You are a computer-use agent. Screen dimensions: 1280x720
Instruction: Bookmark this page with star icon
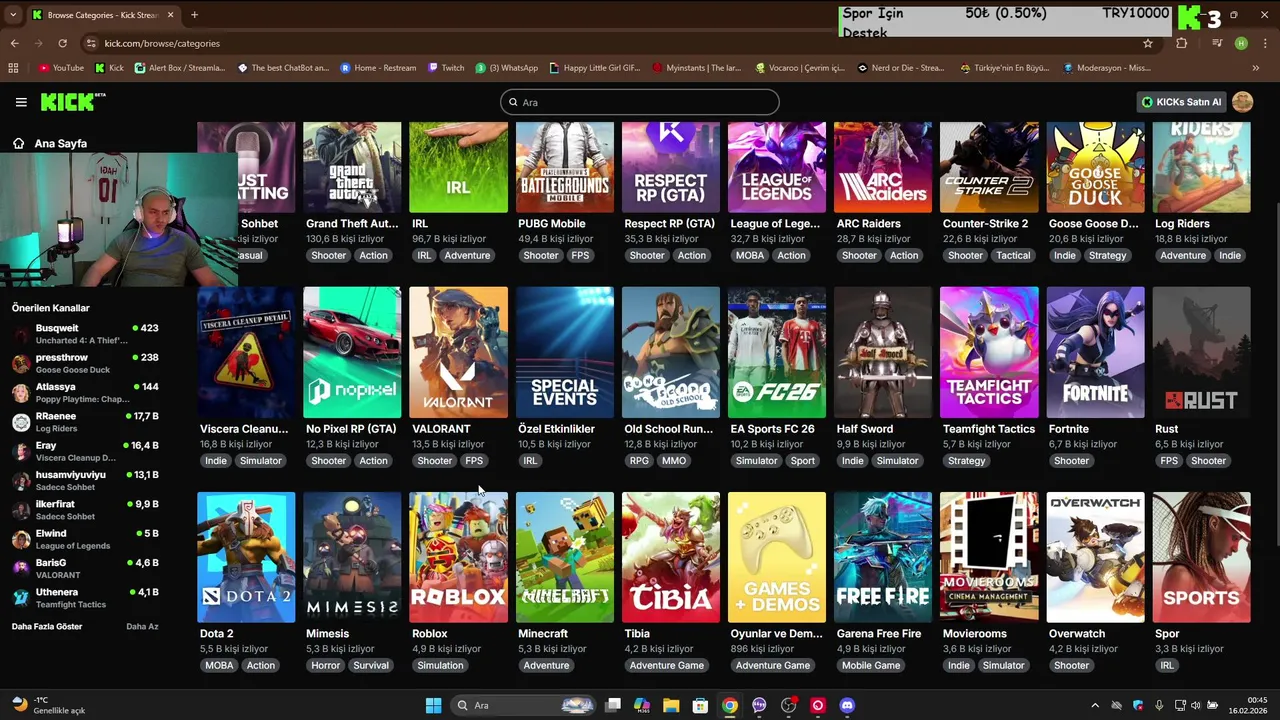[x=1148, y=43]
